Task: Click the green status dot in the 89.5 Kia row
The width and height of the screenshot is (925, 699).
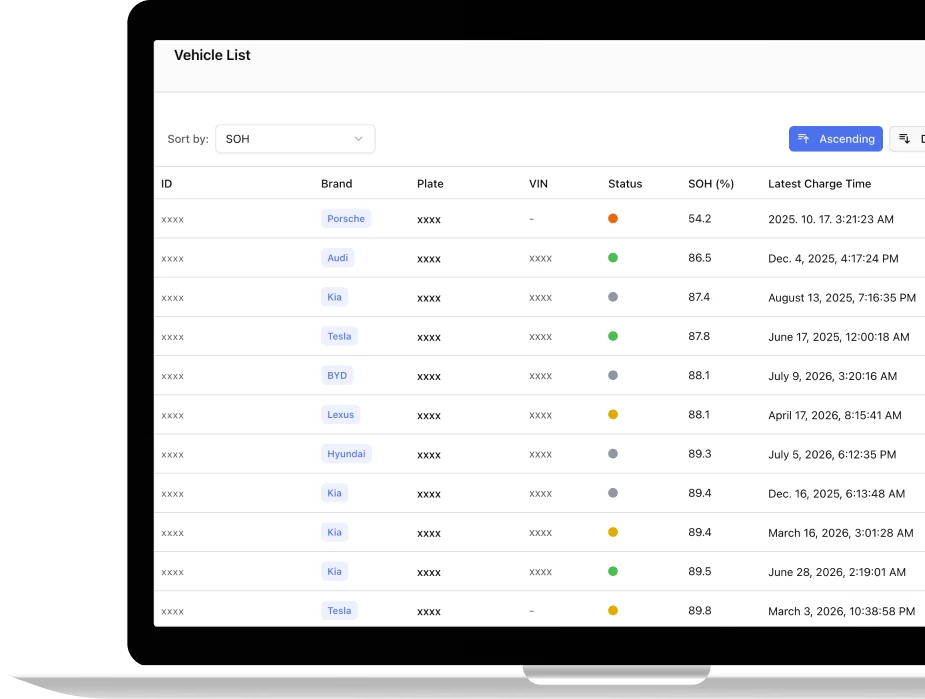Action: pyautogui.click(x=613, y=572)
